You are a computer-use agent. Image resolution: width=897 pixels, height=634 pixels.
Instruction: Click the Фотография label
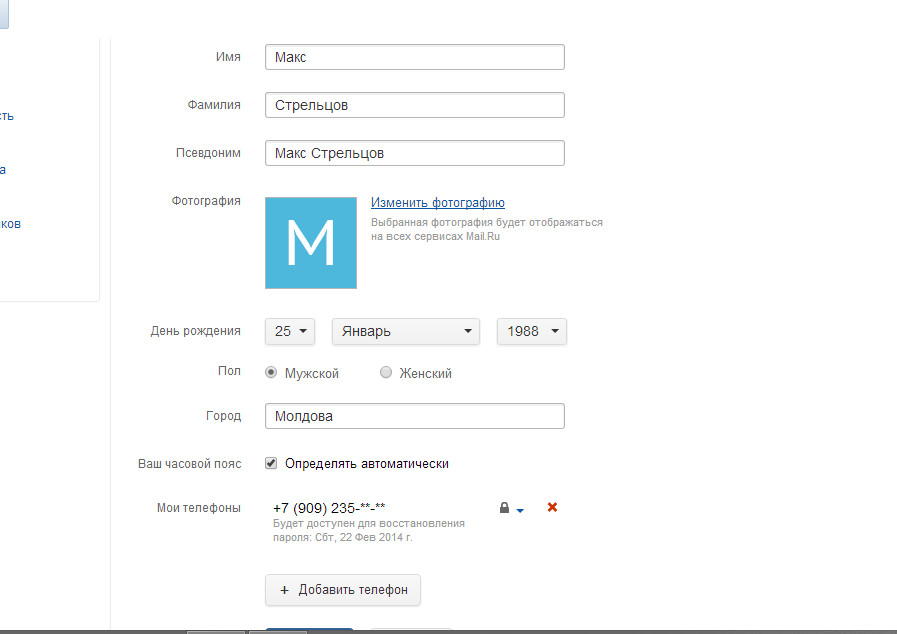206,201
